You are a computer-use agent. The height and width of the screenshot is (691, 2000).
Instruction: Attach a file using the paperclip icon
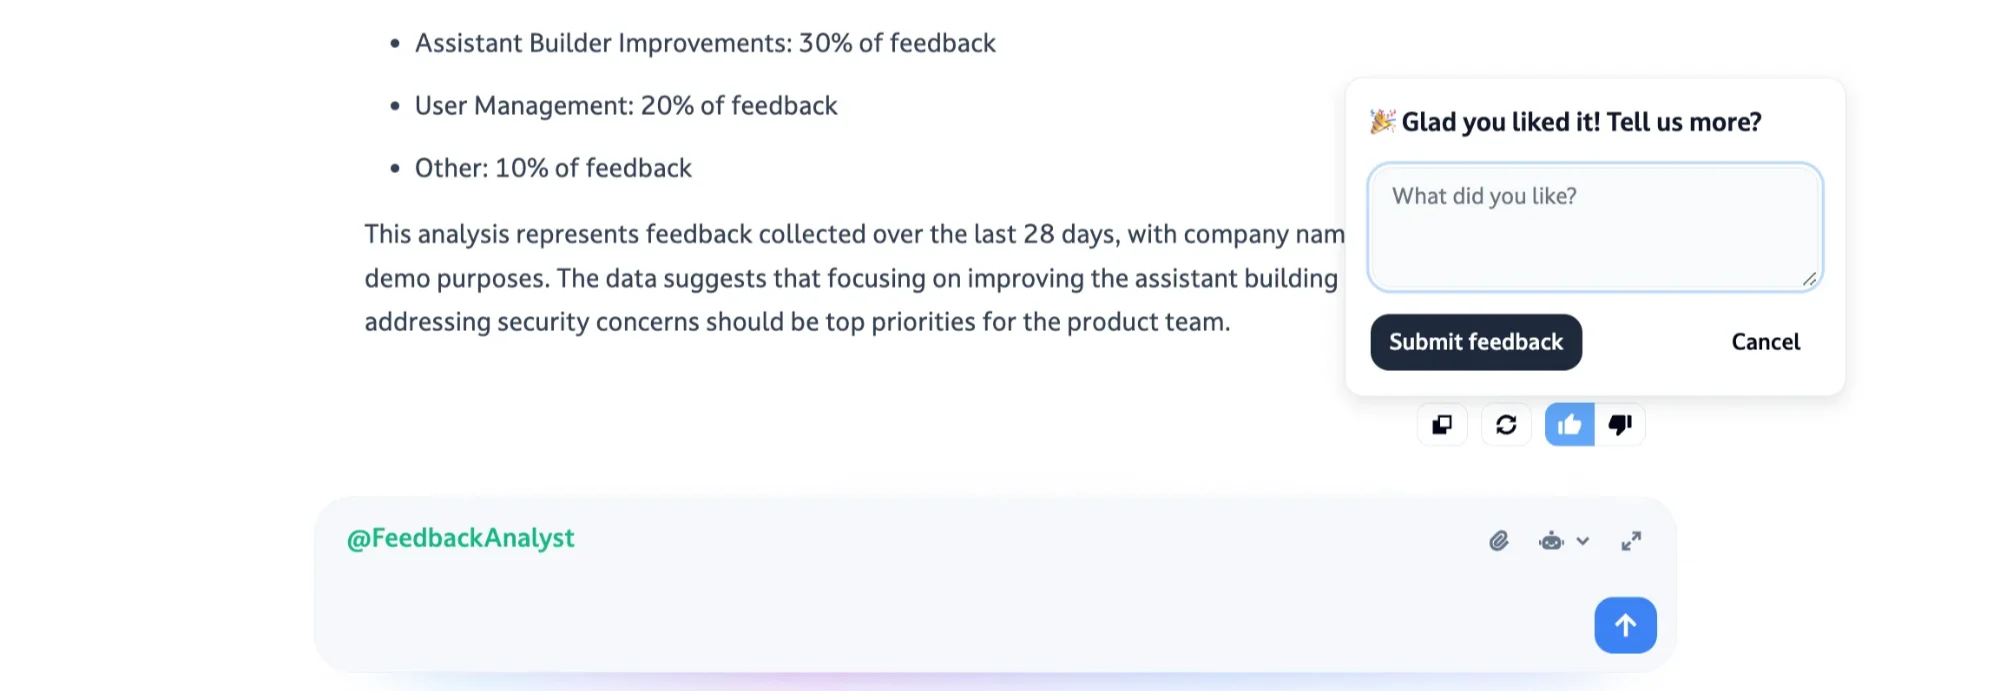(1497, 541)
